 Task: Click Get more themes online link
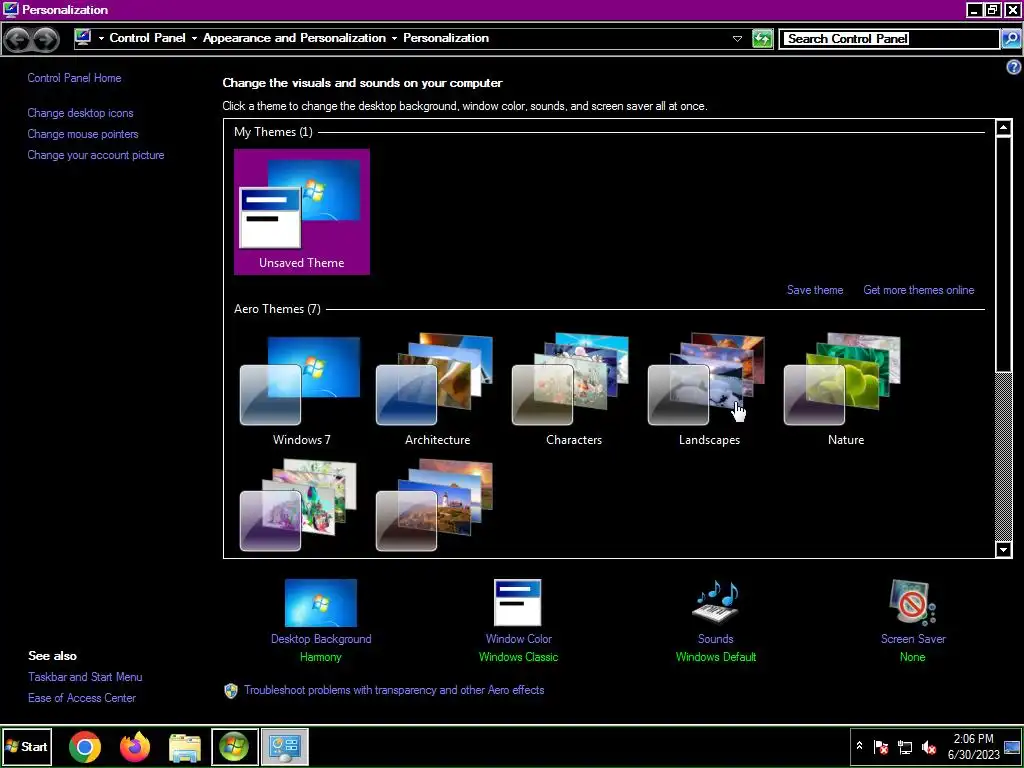[919, 290]
